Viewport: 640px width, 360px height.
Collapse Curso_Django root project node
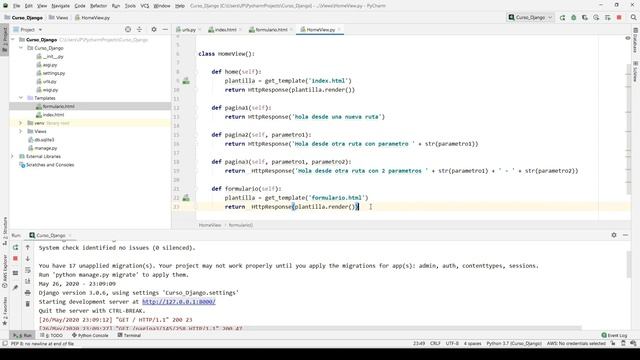click(x=13, y=40)
